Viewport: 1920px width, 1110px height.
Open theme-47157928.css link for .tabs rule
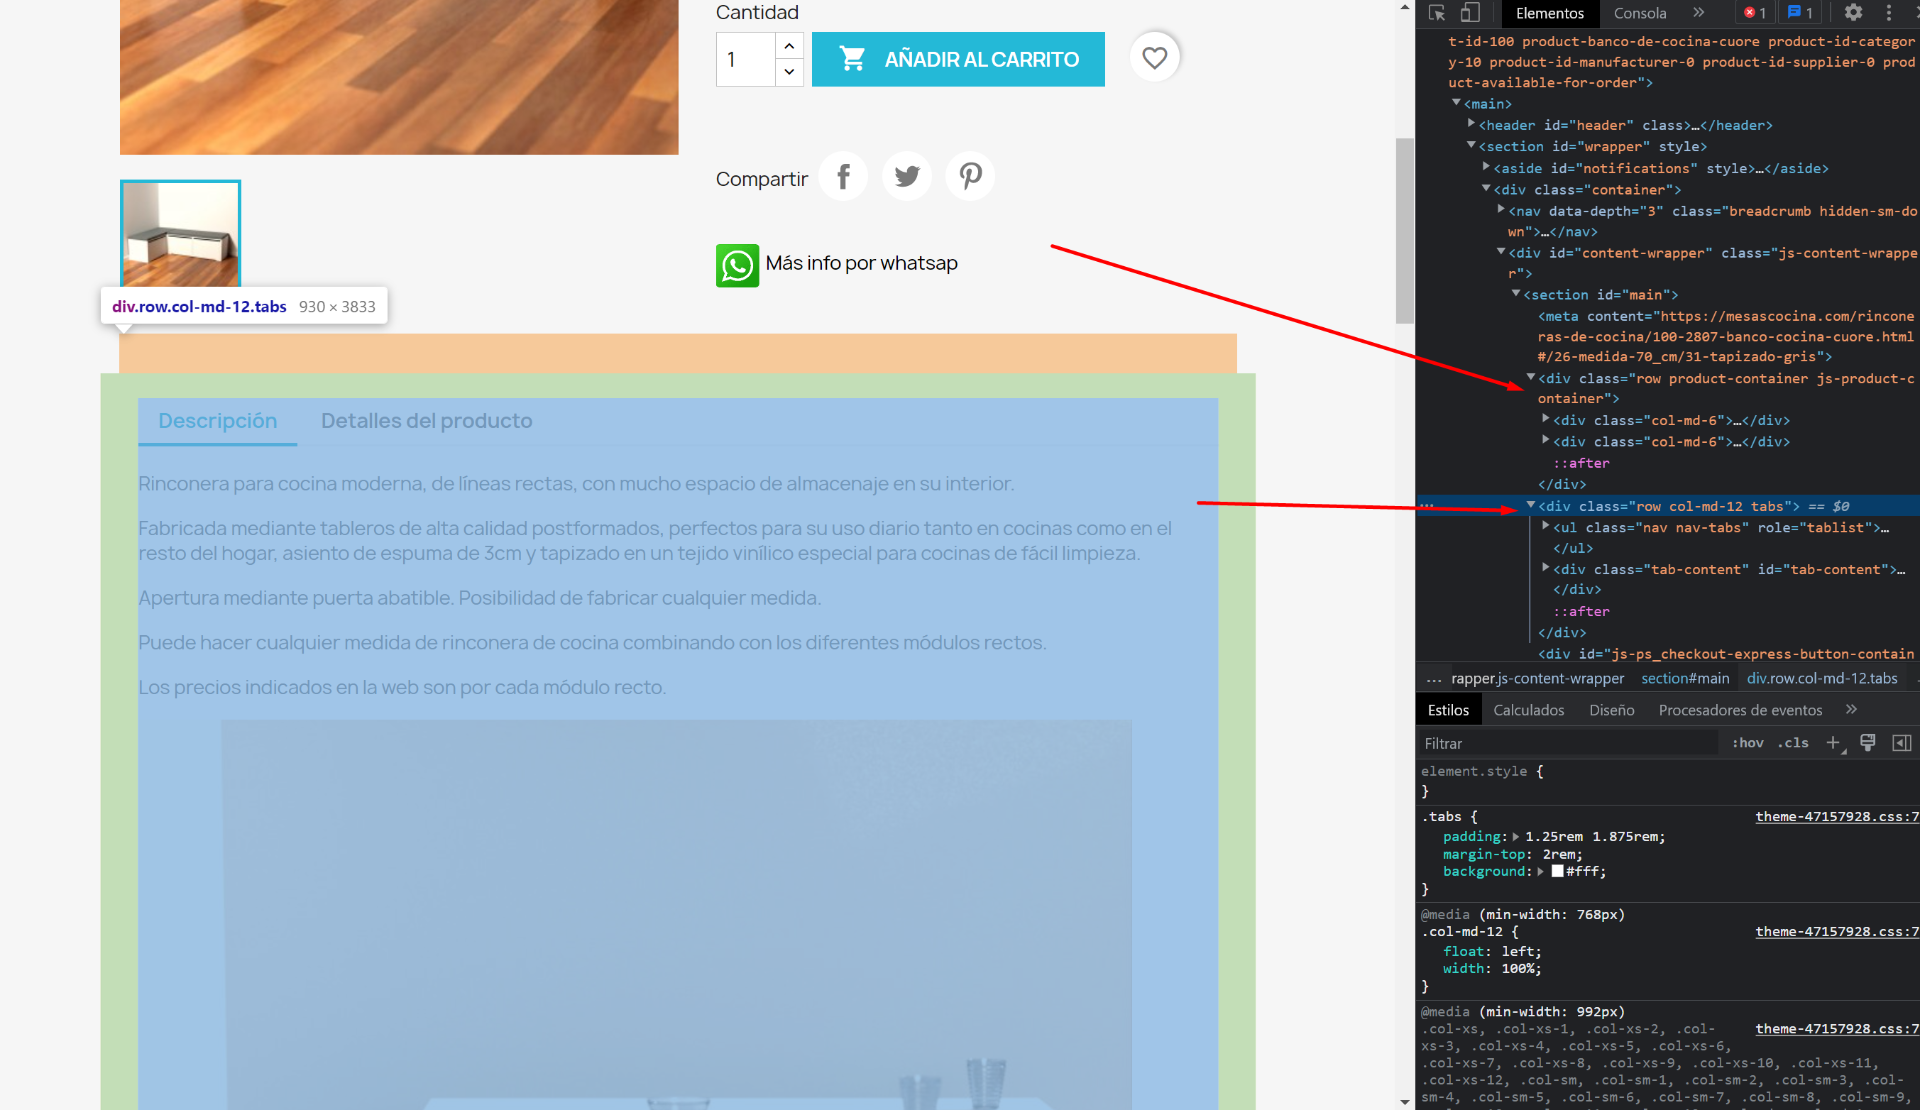(1835, 817)
